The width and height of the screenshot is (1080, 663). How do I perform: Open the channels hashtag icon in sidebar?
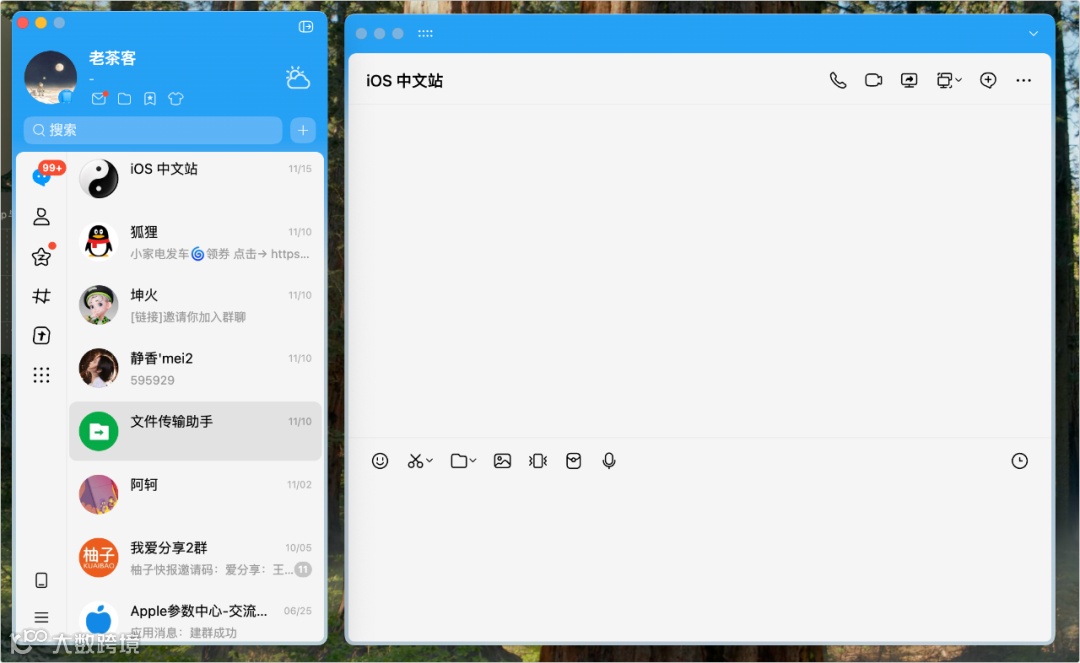[x=41, y=296]
